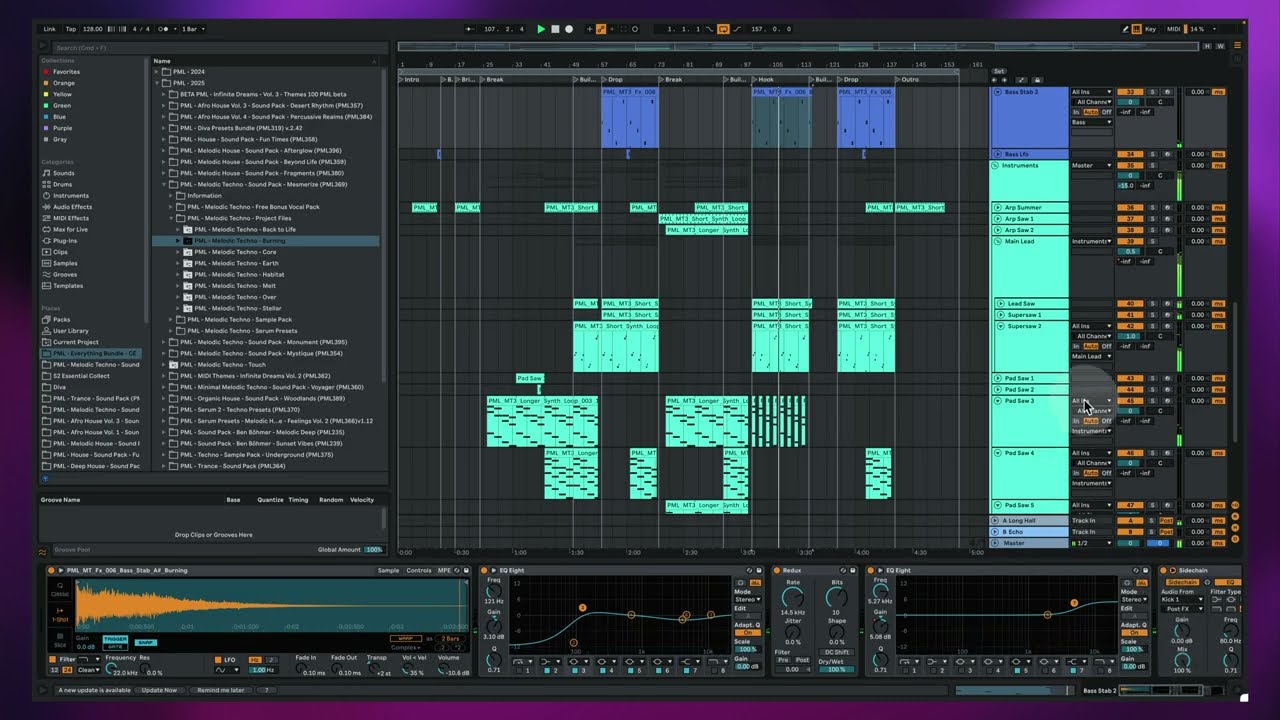Unfold the Bass Stab 2 track

point(997,92)
